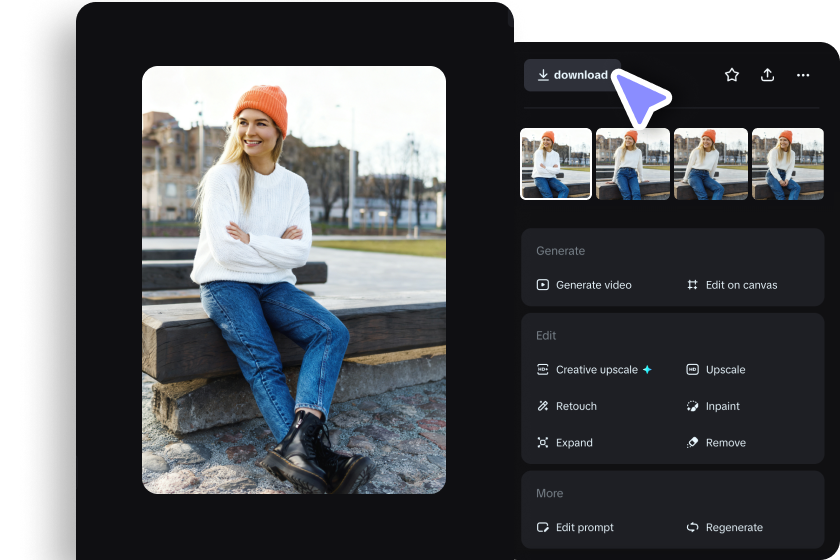Select the third image variation thumbnail

(x=710, y=163)
